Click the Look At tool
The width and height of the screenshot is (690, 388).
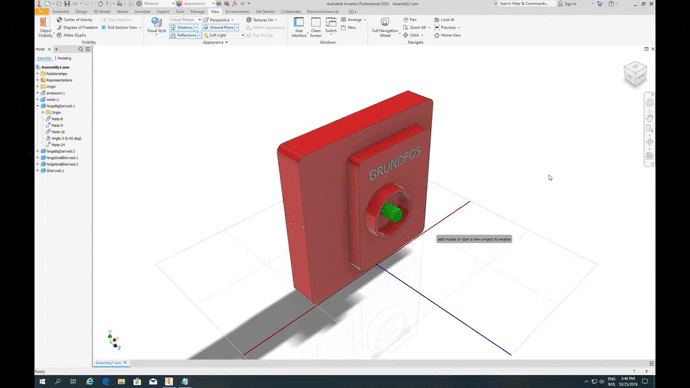(x=444, y=20)
